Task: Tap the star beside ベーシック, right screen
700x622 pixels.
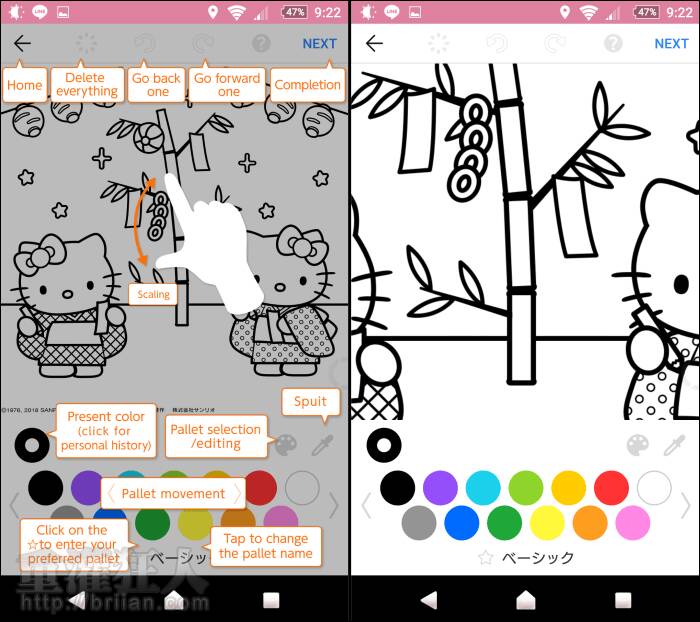Action: 486,557
